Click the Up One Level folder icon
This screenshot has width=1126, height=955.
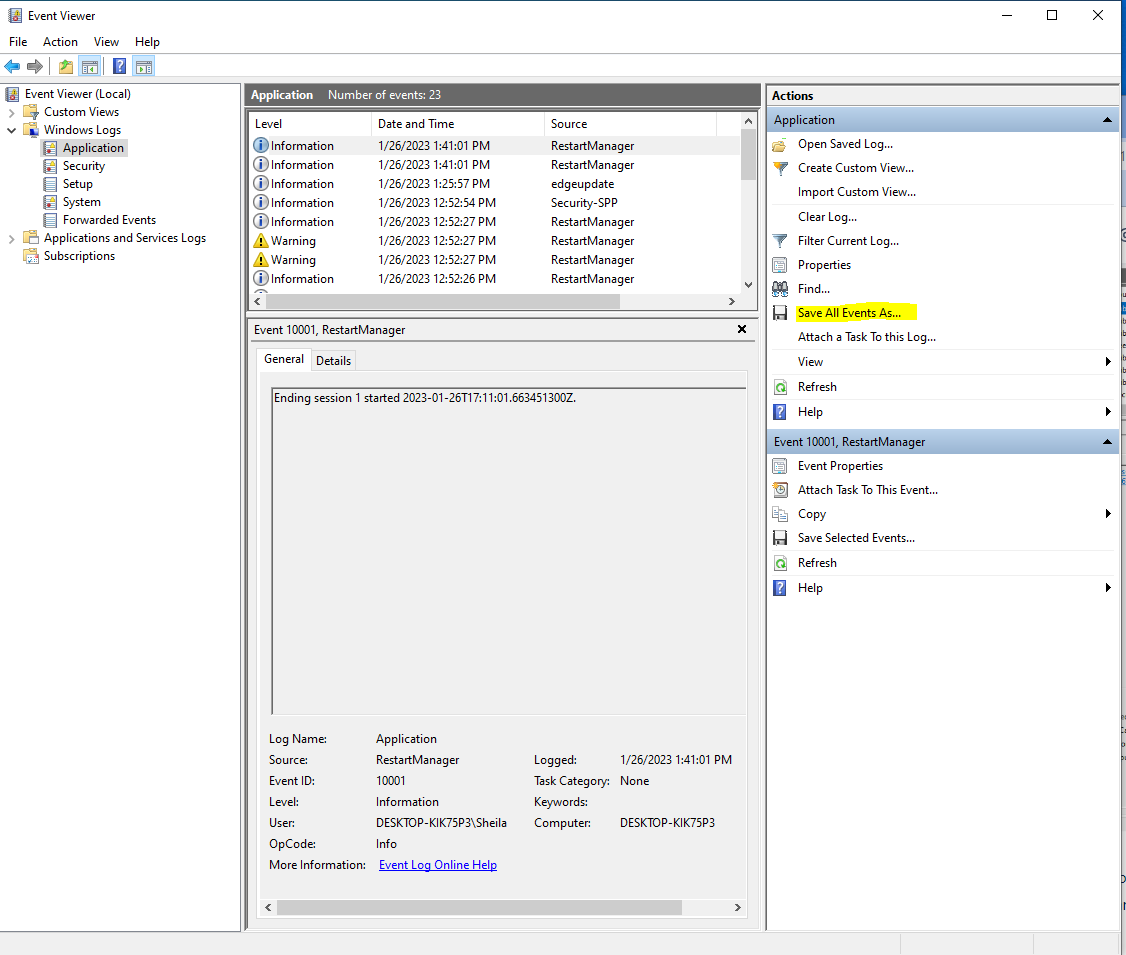pos(66,67)
